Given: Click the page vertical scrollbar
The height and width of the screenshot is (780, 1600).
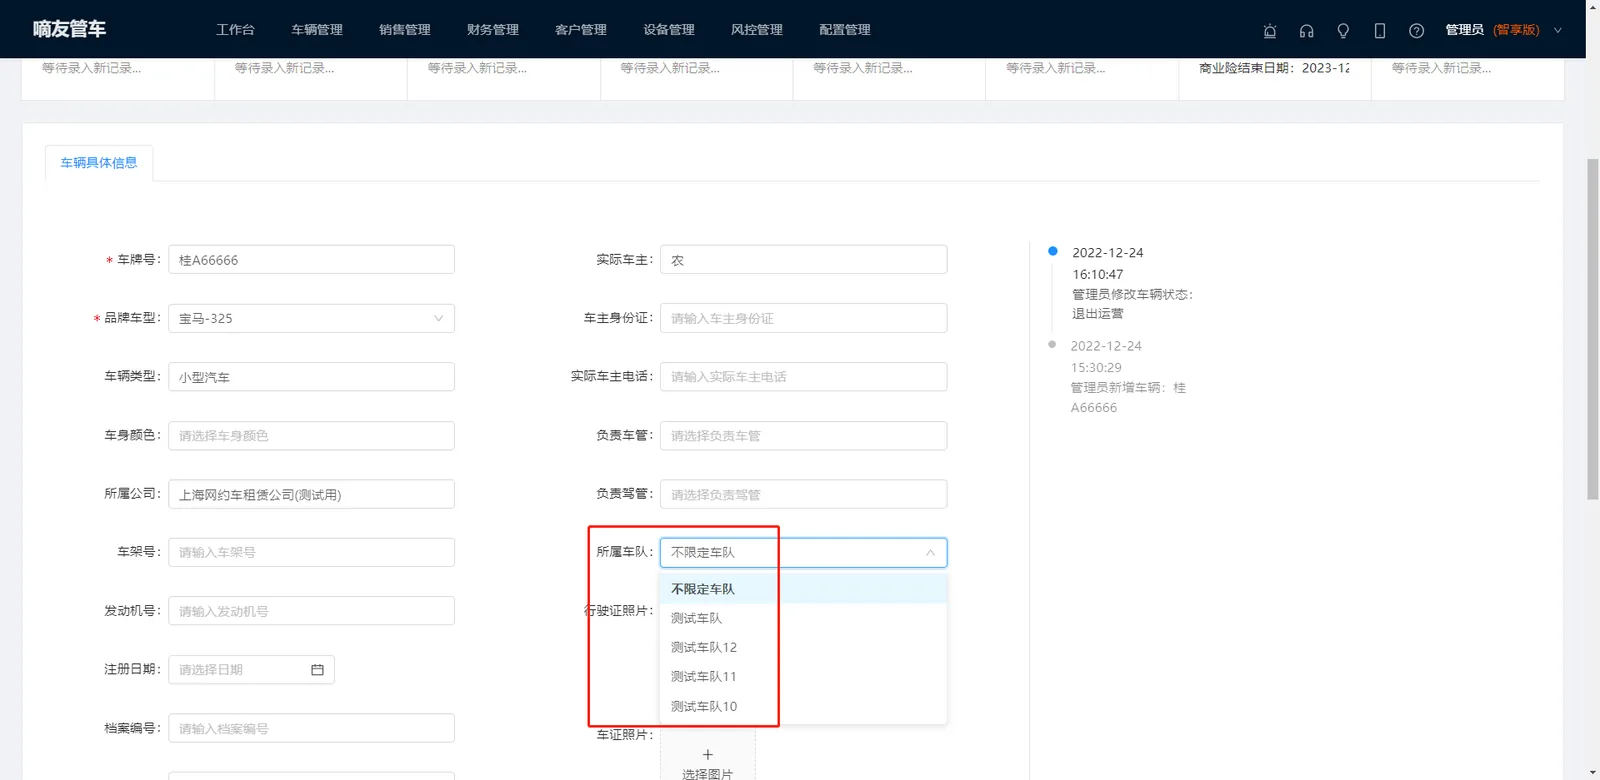Looking at the screenshot, I should point(1593,330).
